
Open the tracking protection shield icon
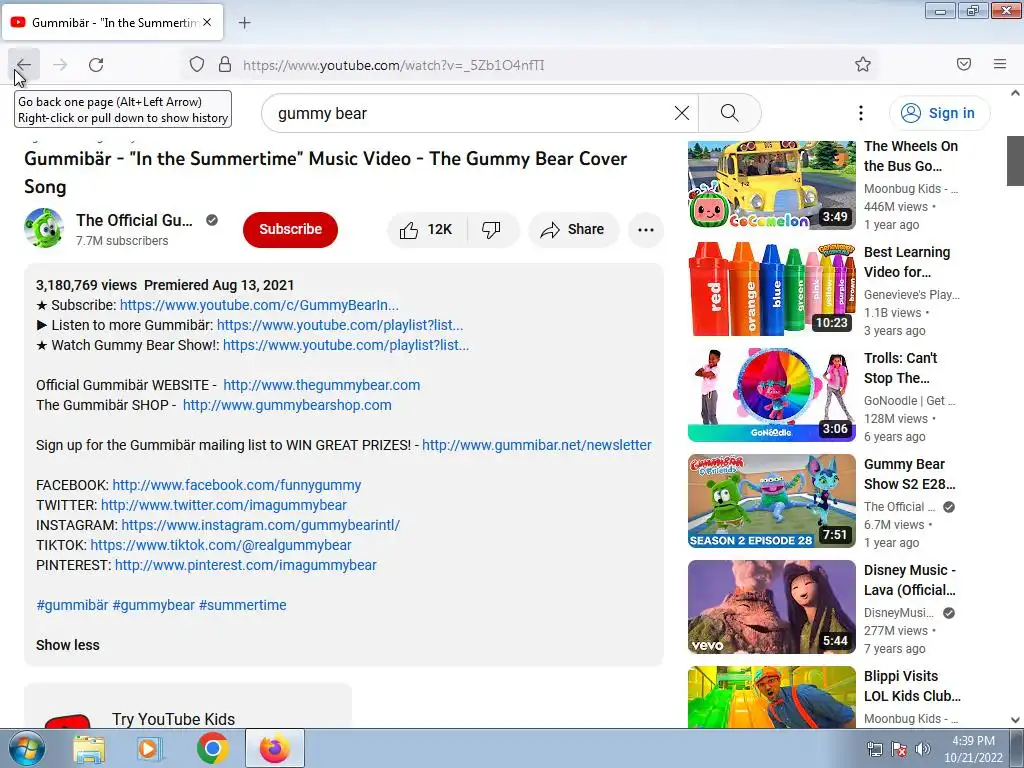pos(197,65)
